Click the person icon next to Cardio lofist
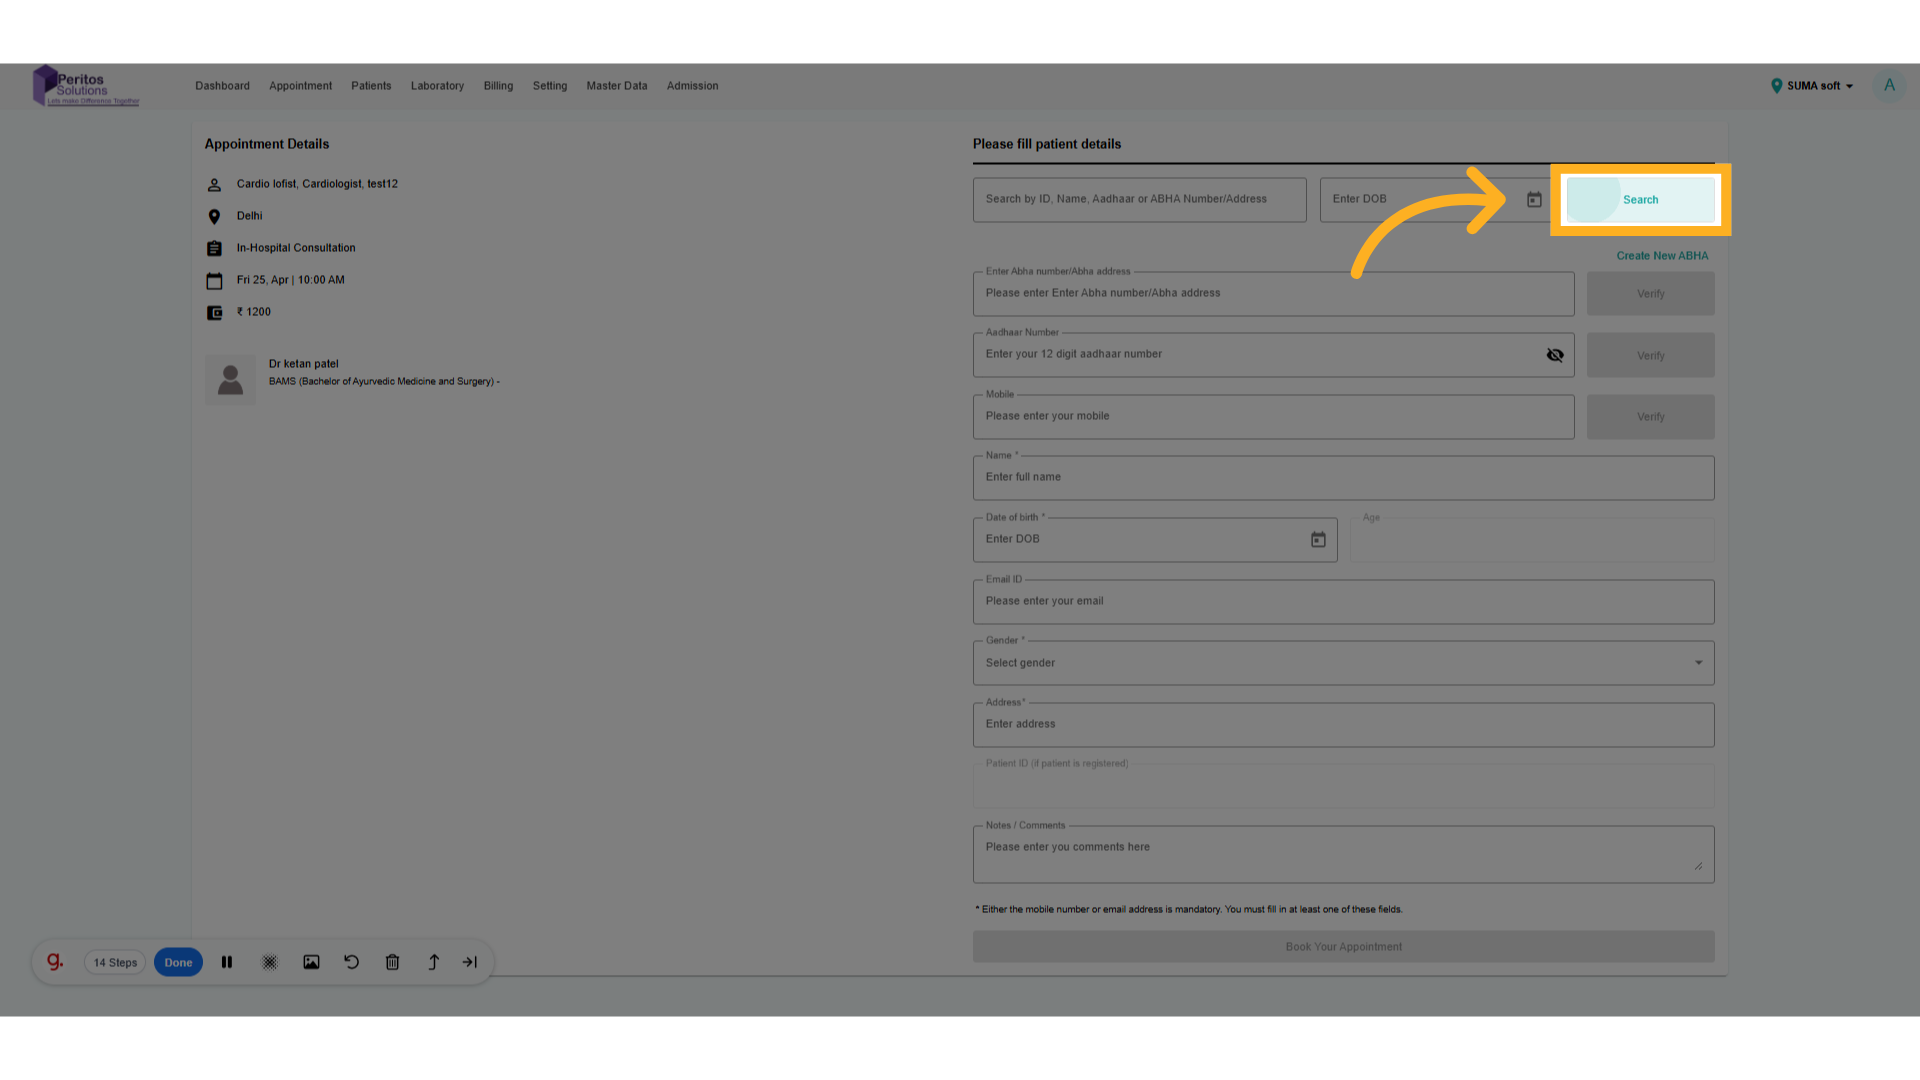This screenshot has height=1080, width=1920. pos(214,184)
